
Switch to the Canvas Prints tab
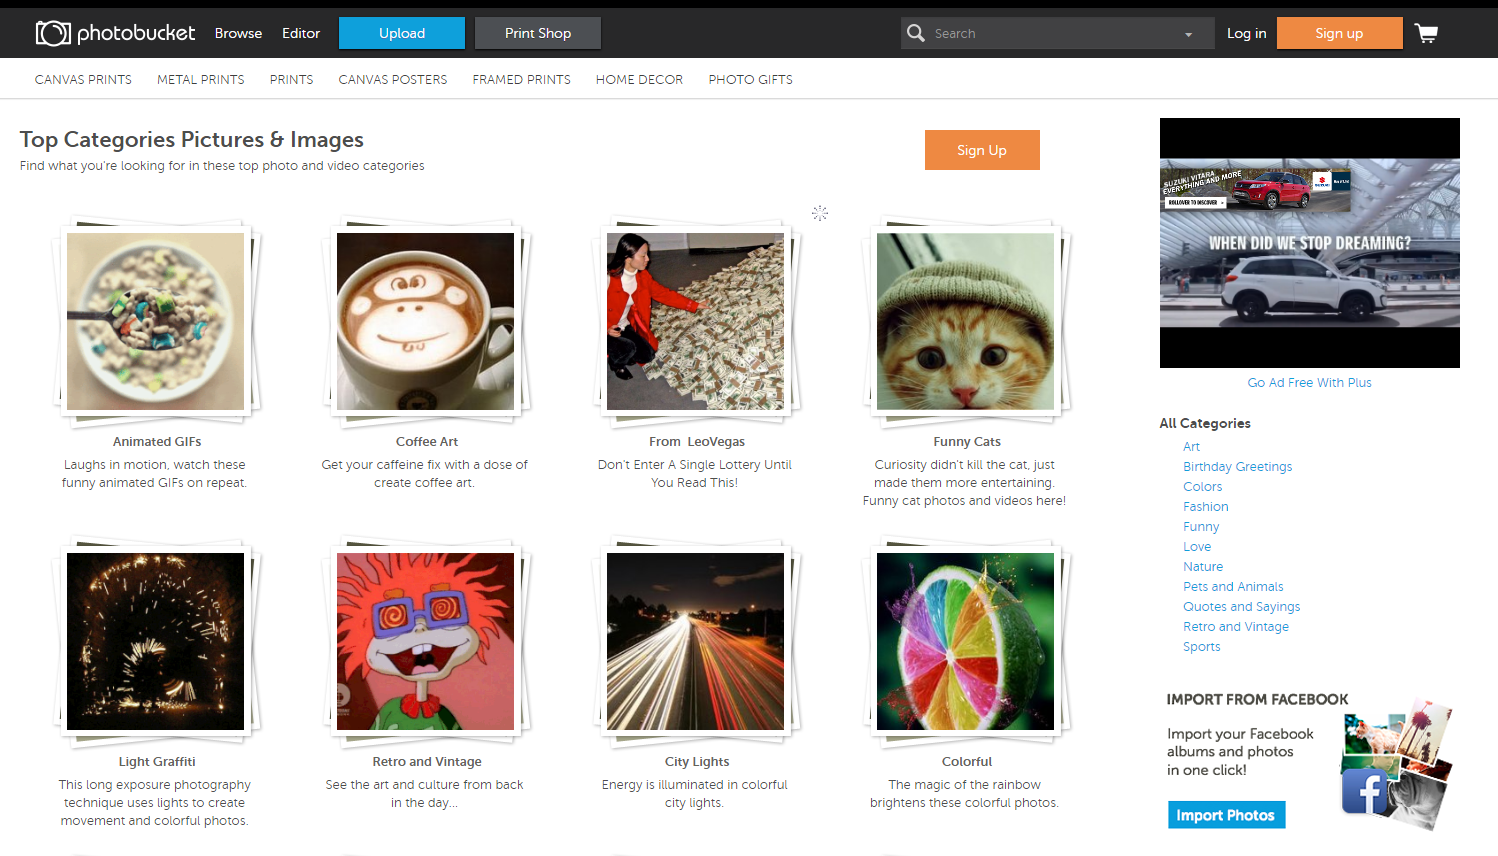(83, 78)
